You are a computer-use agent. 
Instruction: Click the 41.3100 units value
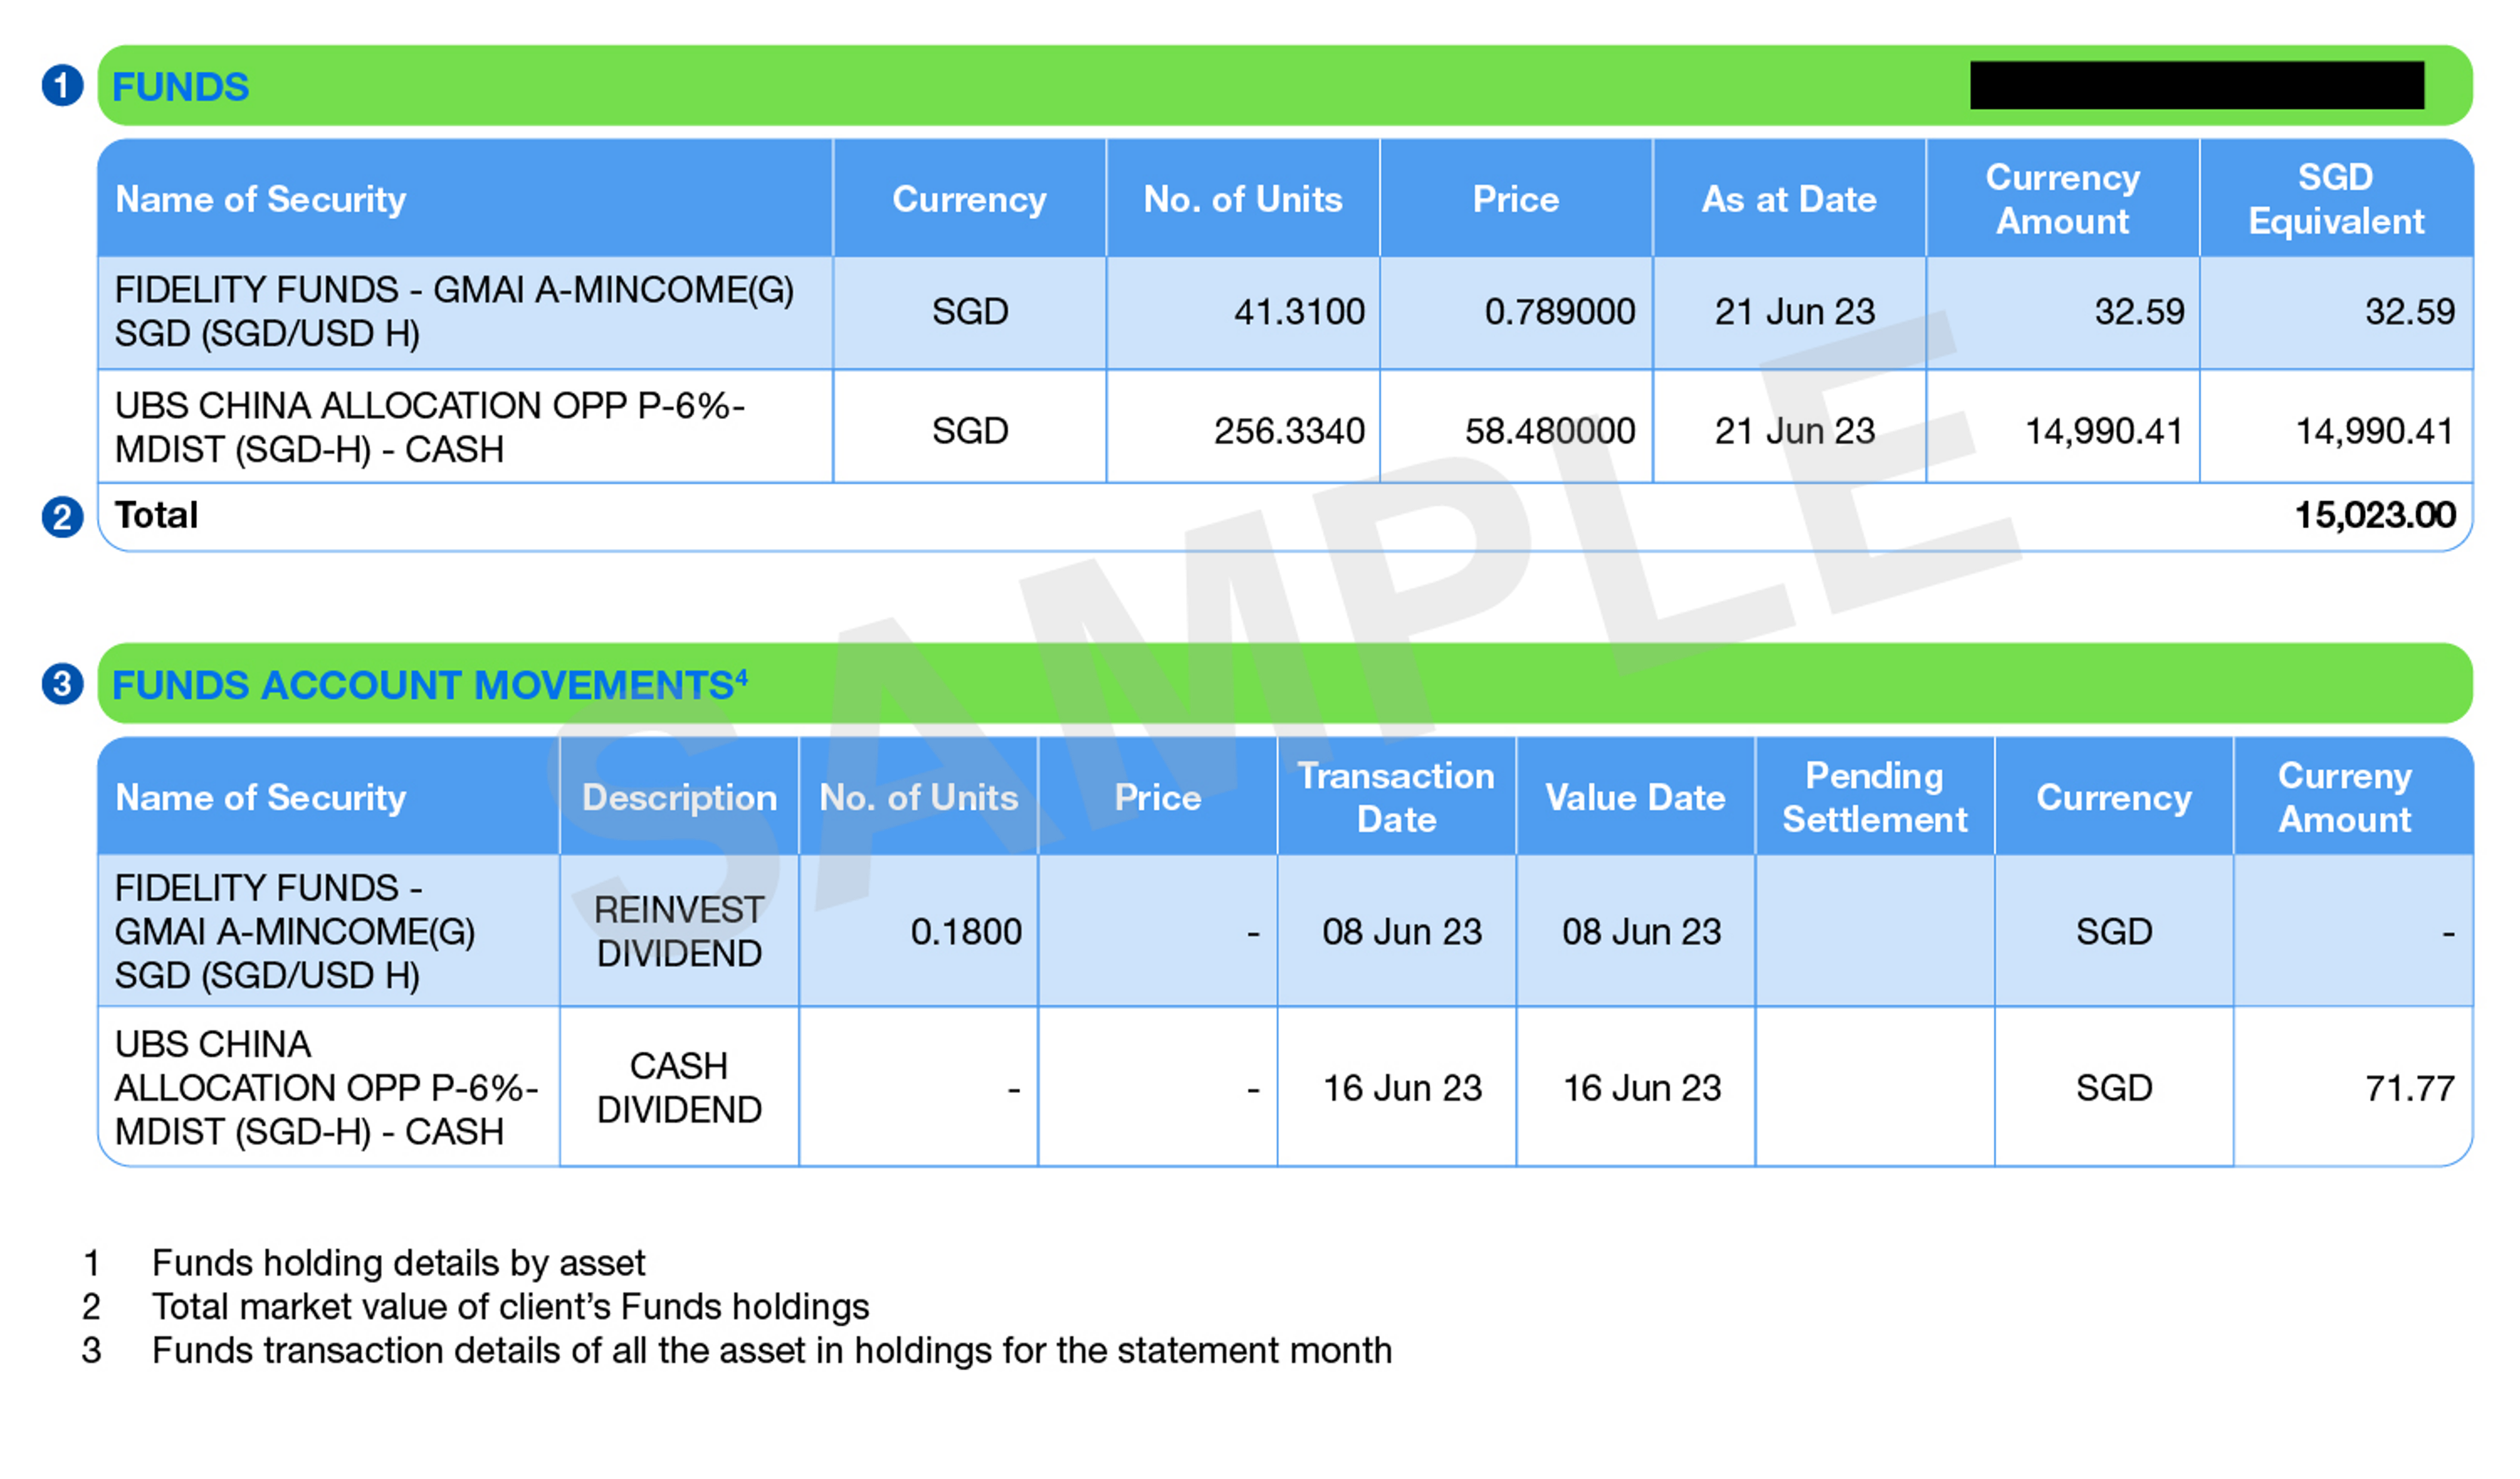(1299, 312)
